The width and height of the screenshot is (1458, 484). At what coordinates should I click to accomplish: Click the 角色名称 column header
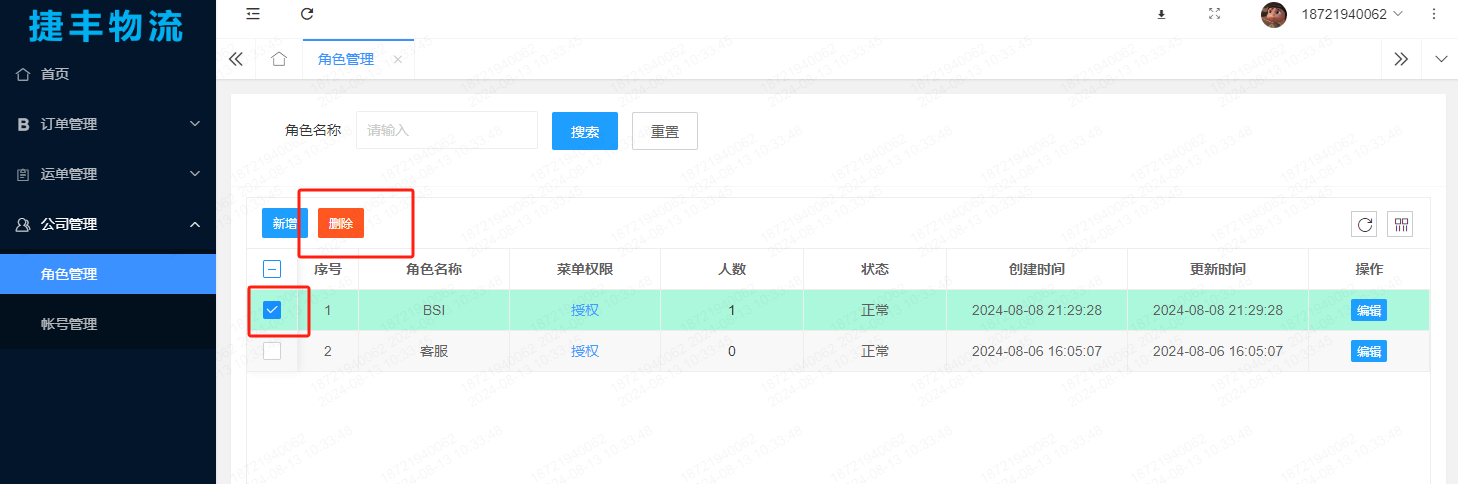point(434,269)
